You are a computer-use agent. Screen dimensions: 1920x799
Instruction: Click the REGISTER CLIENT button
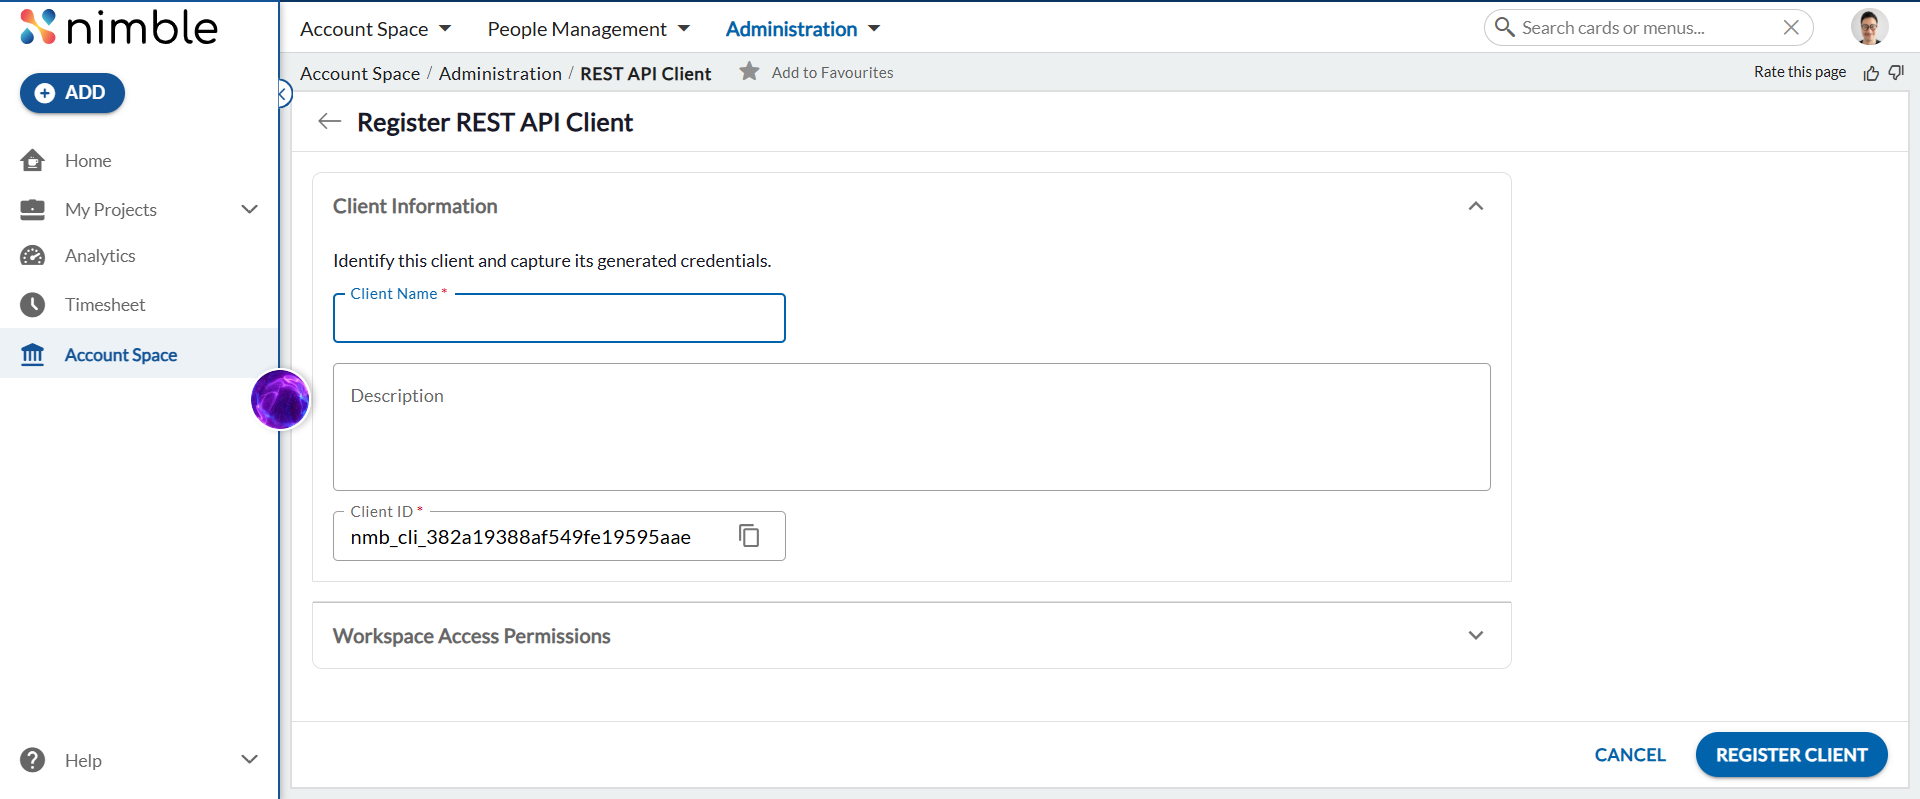[1791, 755]
